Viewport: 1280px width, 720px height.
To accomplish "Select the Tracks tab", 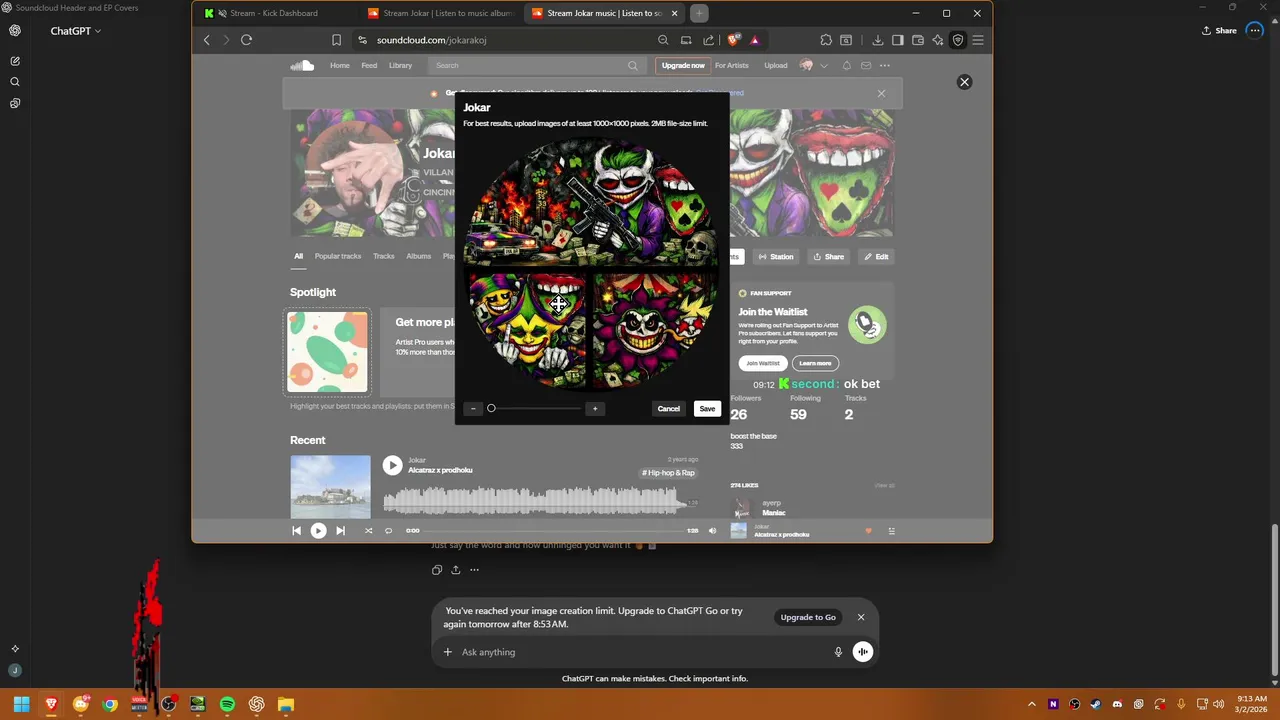I will point(384,256).
